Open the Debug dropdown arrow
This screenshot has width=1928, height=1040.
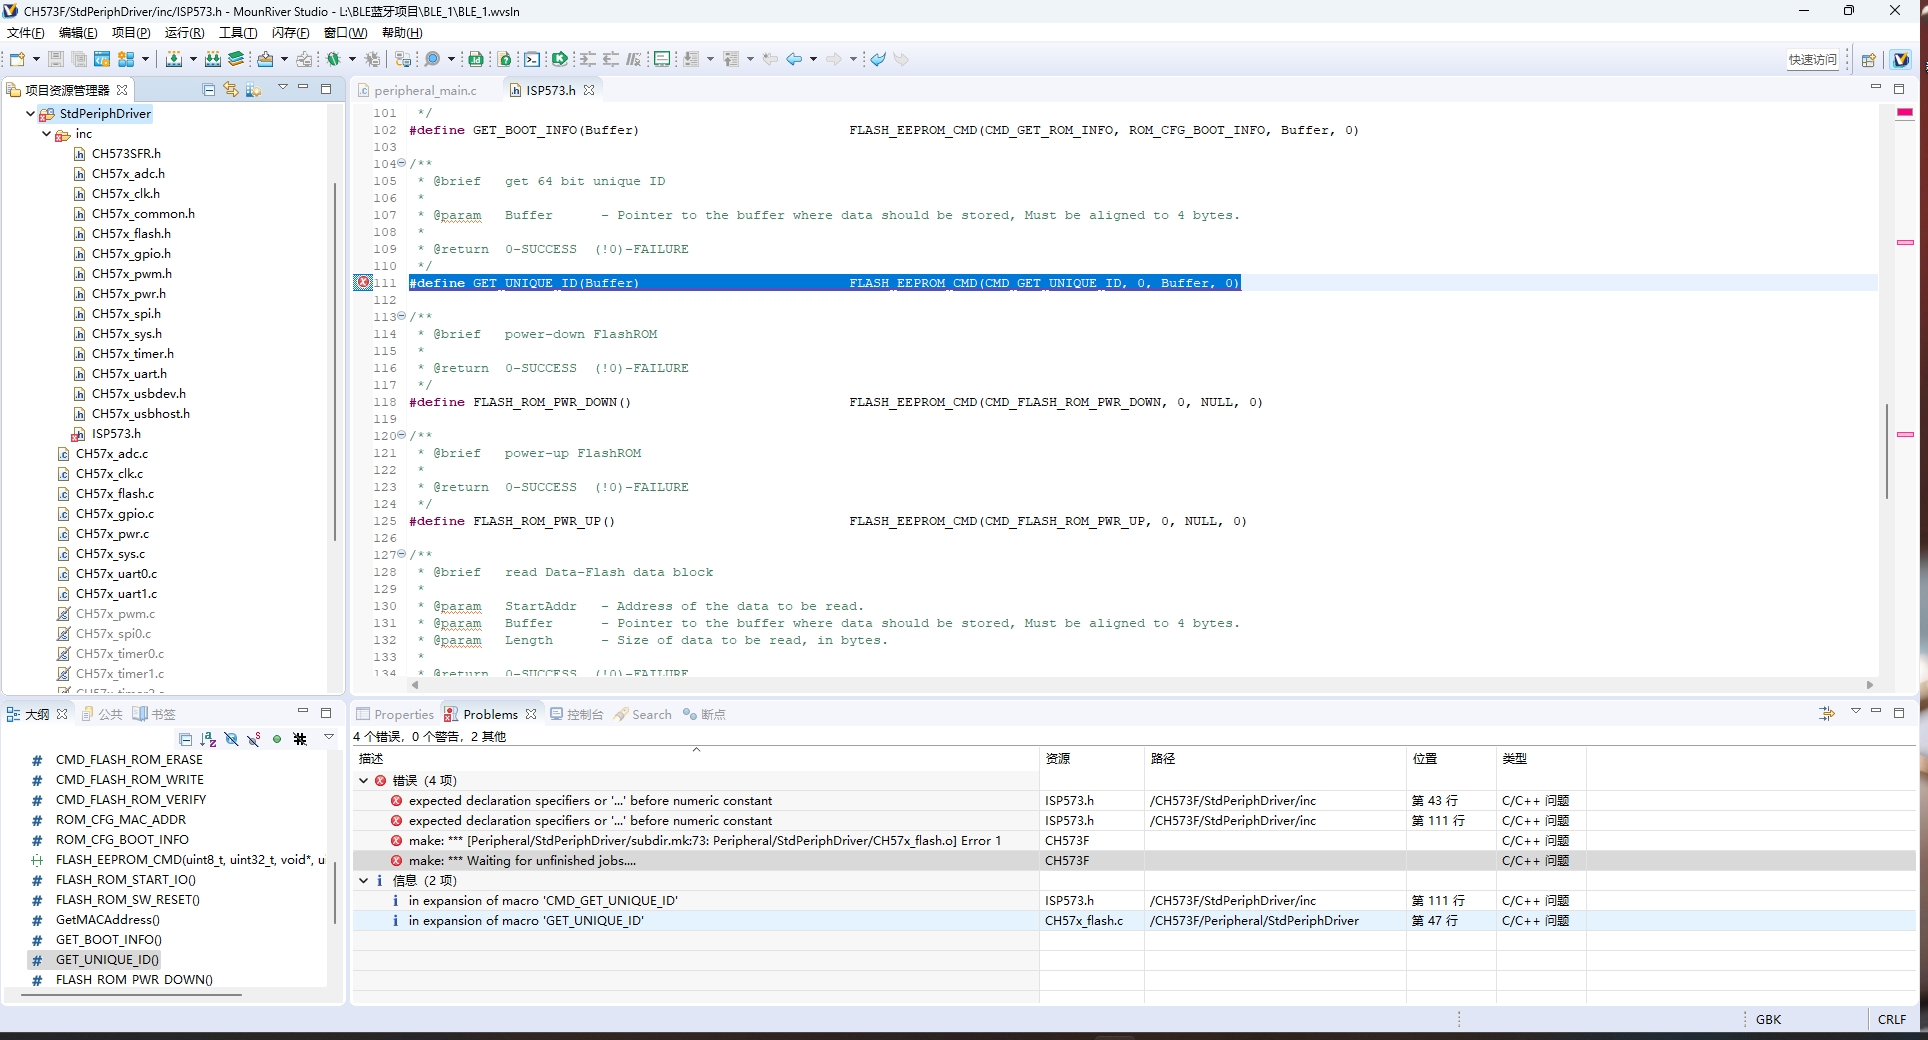click(x=353, y=59)
